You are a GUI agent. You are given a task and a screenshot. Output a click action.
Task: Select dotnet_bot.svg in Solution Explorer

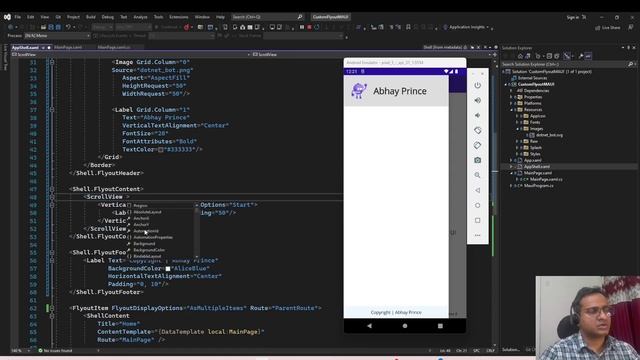click(x=549, y=135)
